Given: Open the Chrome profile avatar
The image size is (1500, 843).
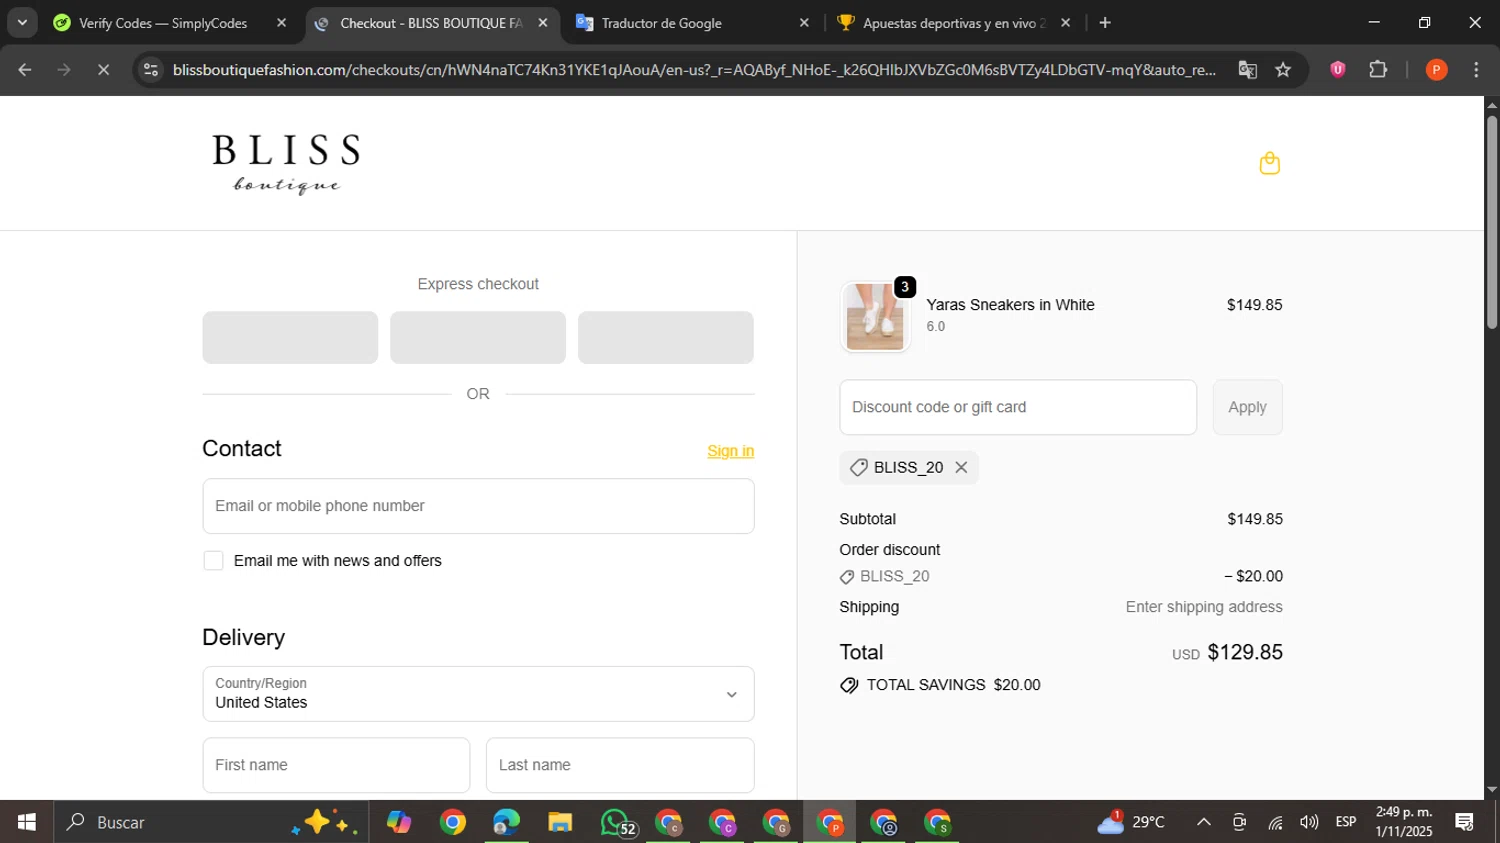Looking at the screenshot, I should 1436,69.
